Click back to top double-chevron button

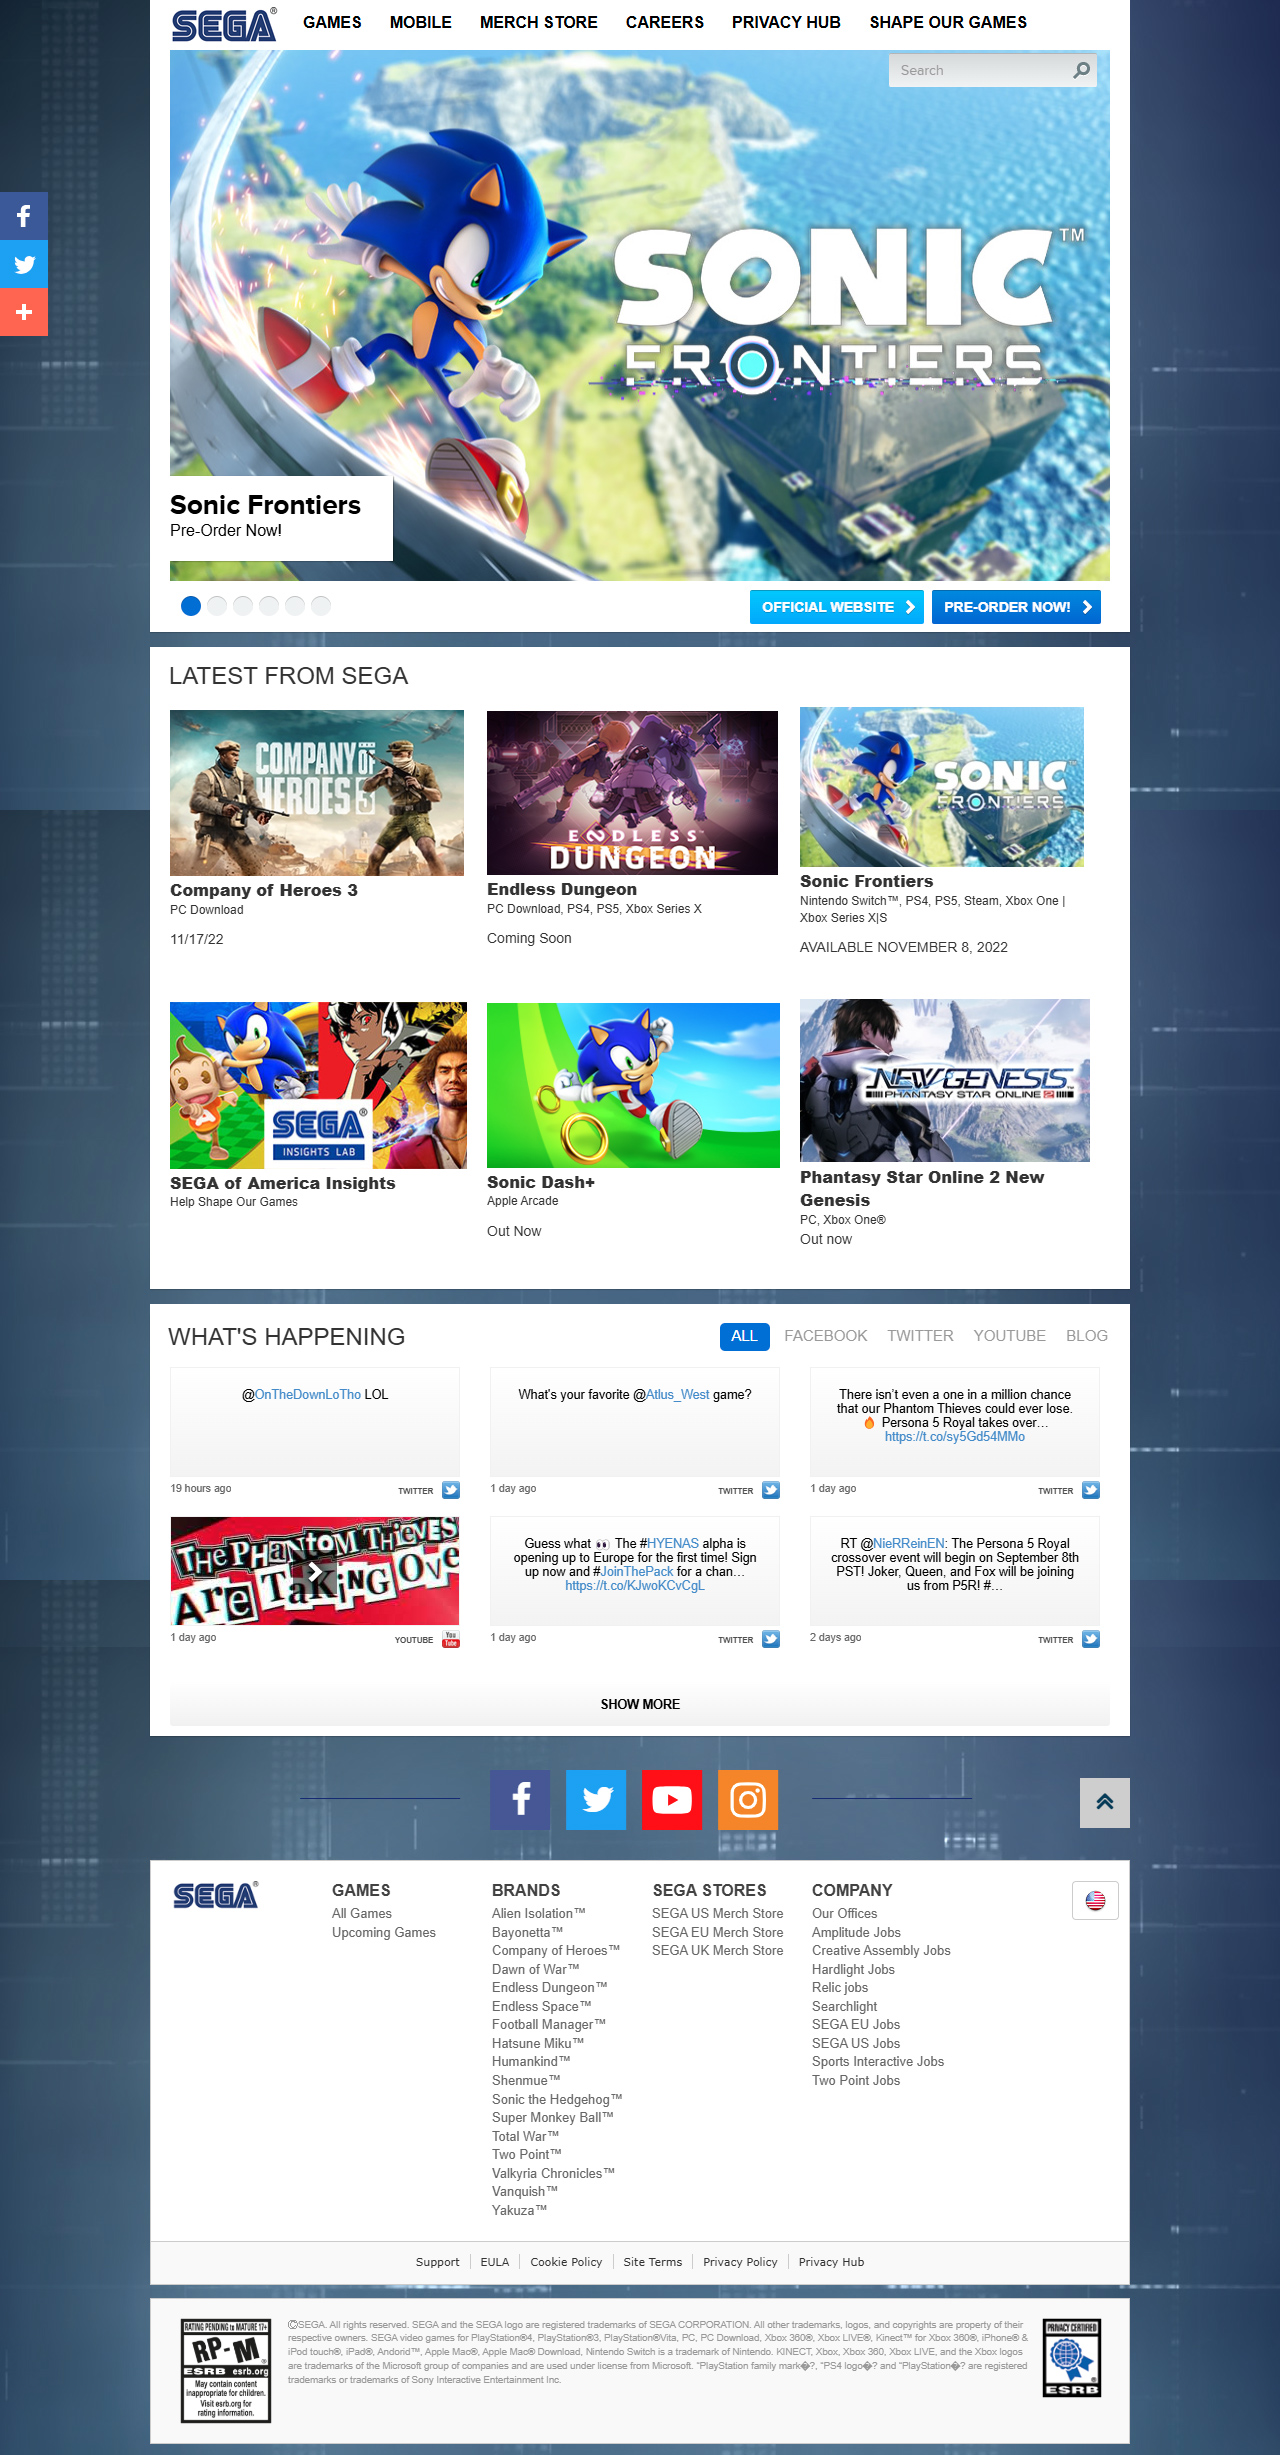1105,1803
